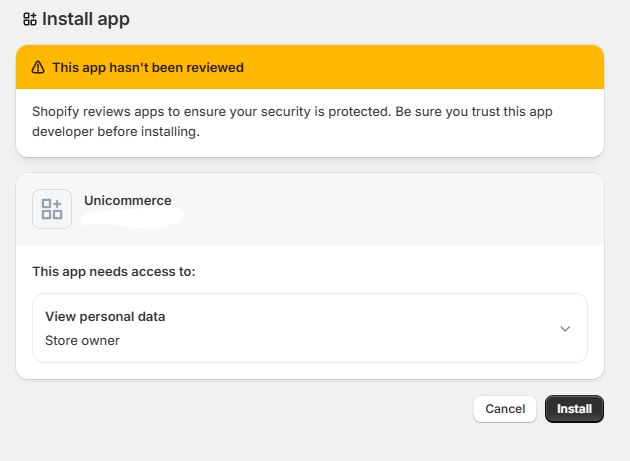Select the Unicommerce app name
The image size is (630, 461).
point(128,201)
